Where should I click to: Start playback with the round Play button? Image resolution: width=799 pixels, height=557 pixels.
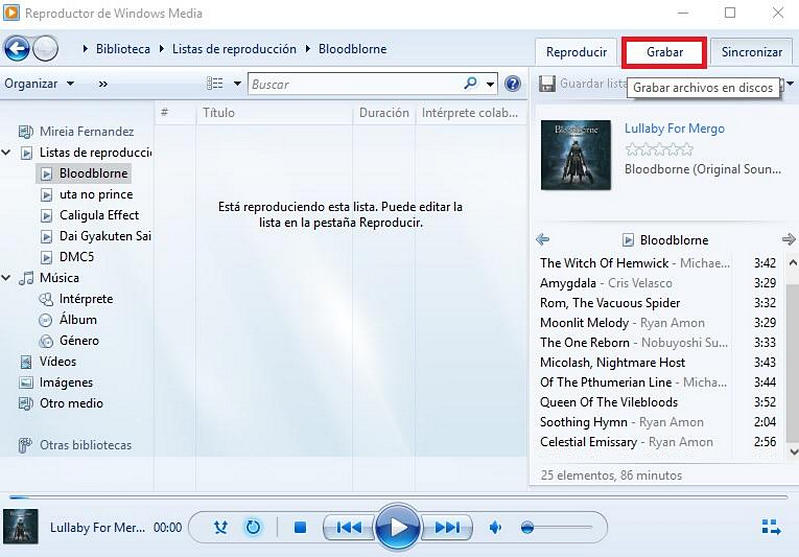397,527
